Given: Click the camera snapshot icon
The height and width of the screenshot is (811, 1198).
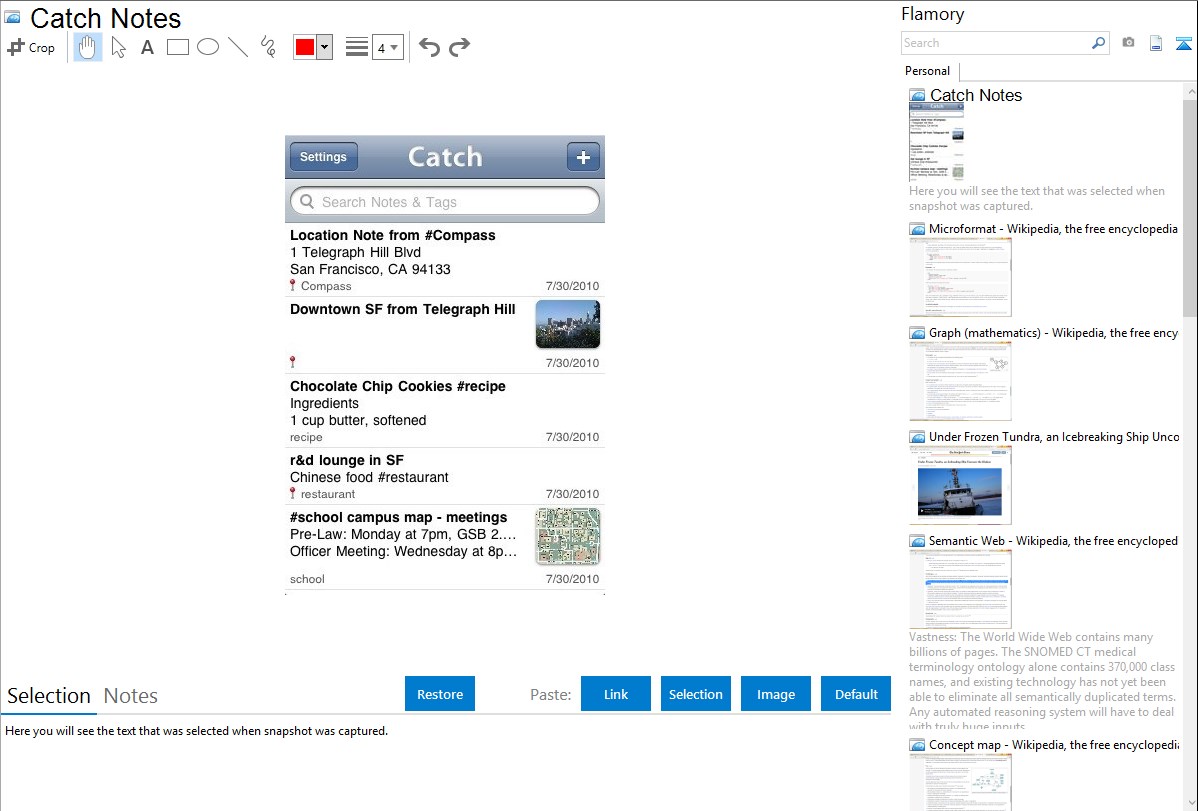Looking at the screenshot, I should pyautogui.click(x=1128, y=43).
